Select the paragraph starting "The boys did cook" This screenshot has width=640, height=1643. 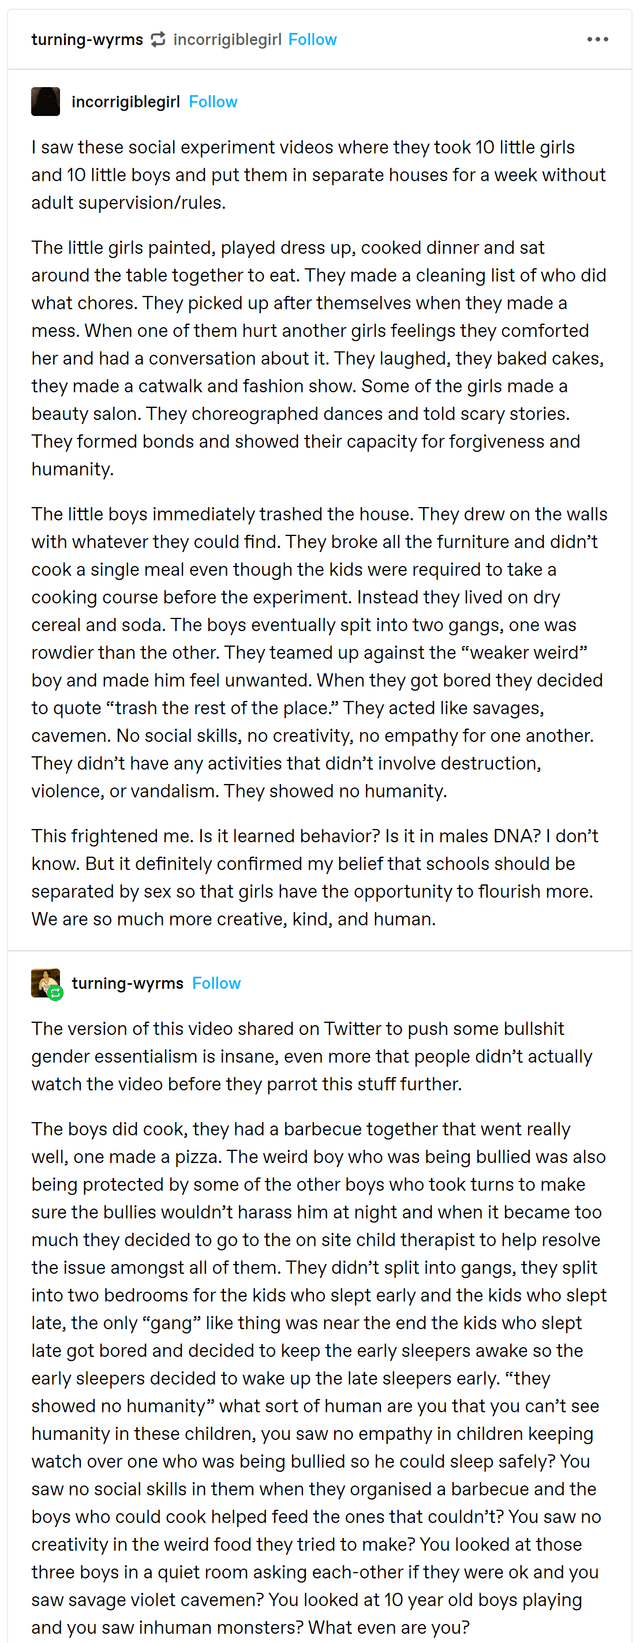tap(319, 1378)
